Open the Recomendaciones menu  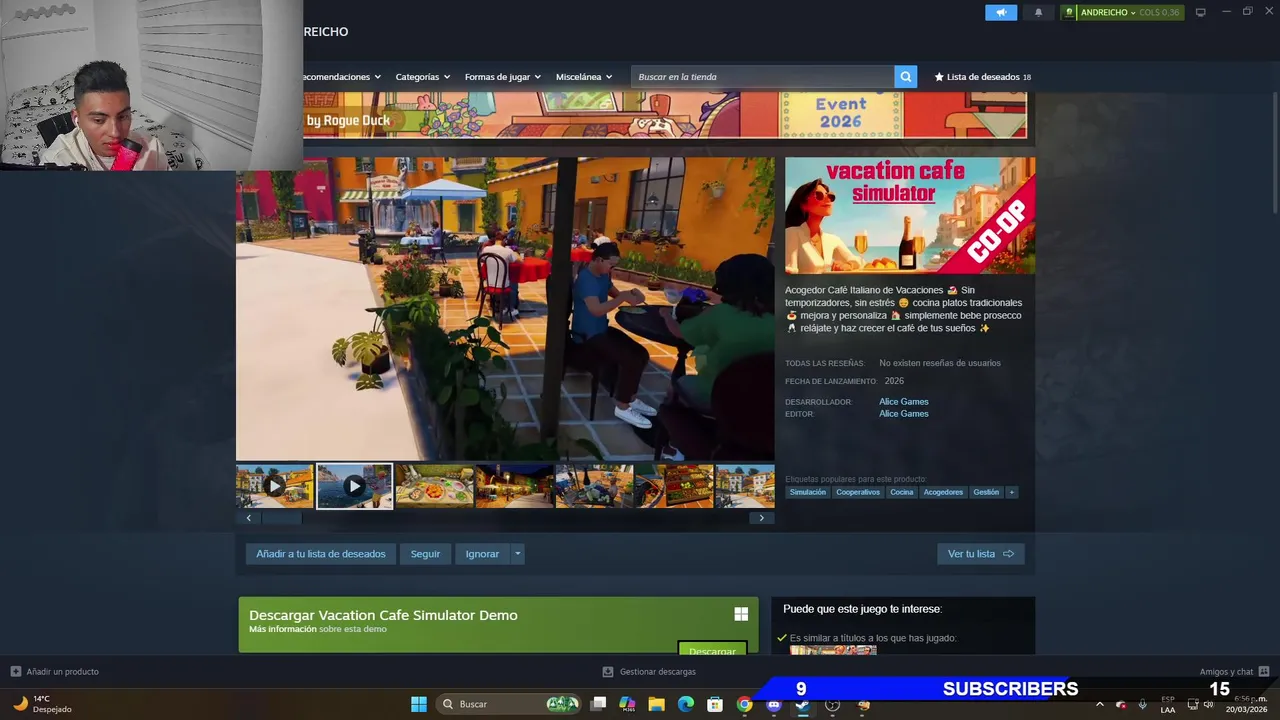point(340,77)
